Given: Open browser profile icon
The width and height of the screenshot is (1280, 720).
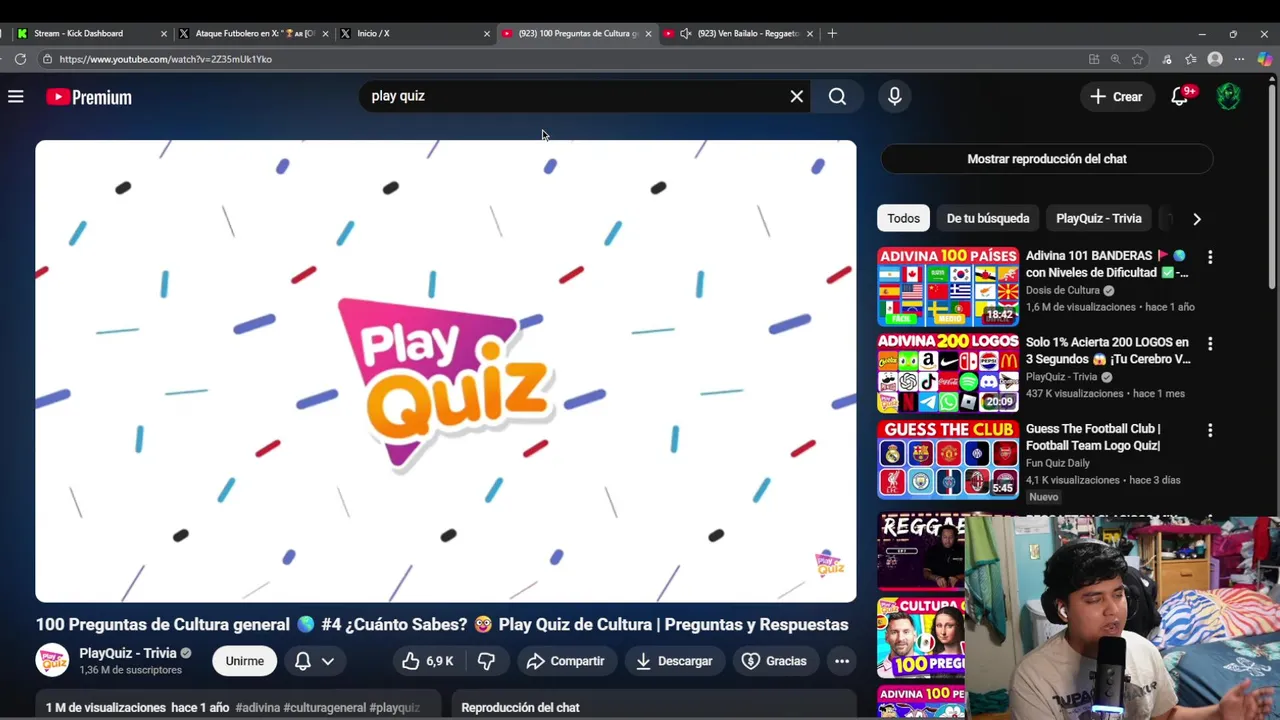Looking at the screenshot, I should tap(1215, 59).
